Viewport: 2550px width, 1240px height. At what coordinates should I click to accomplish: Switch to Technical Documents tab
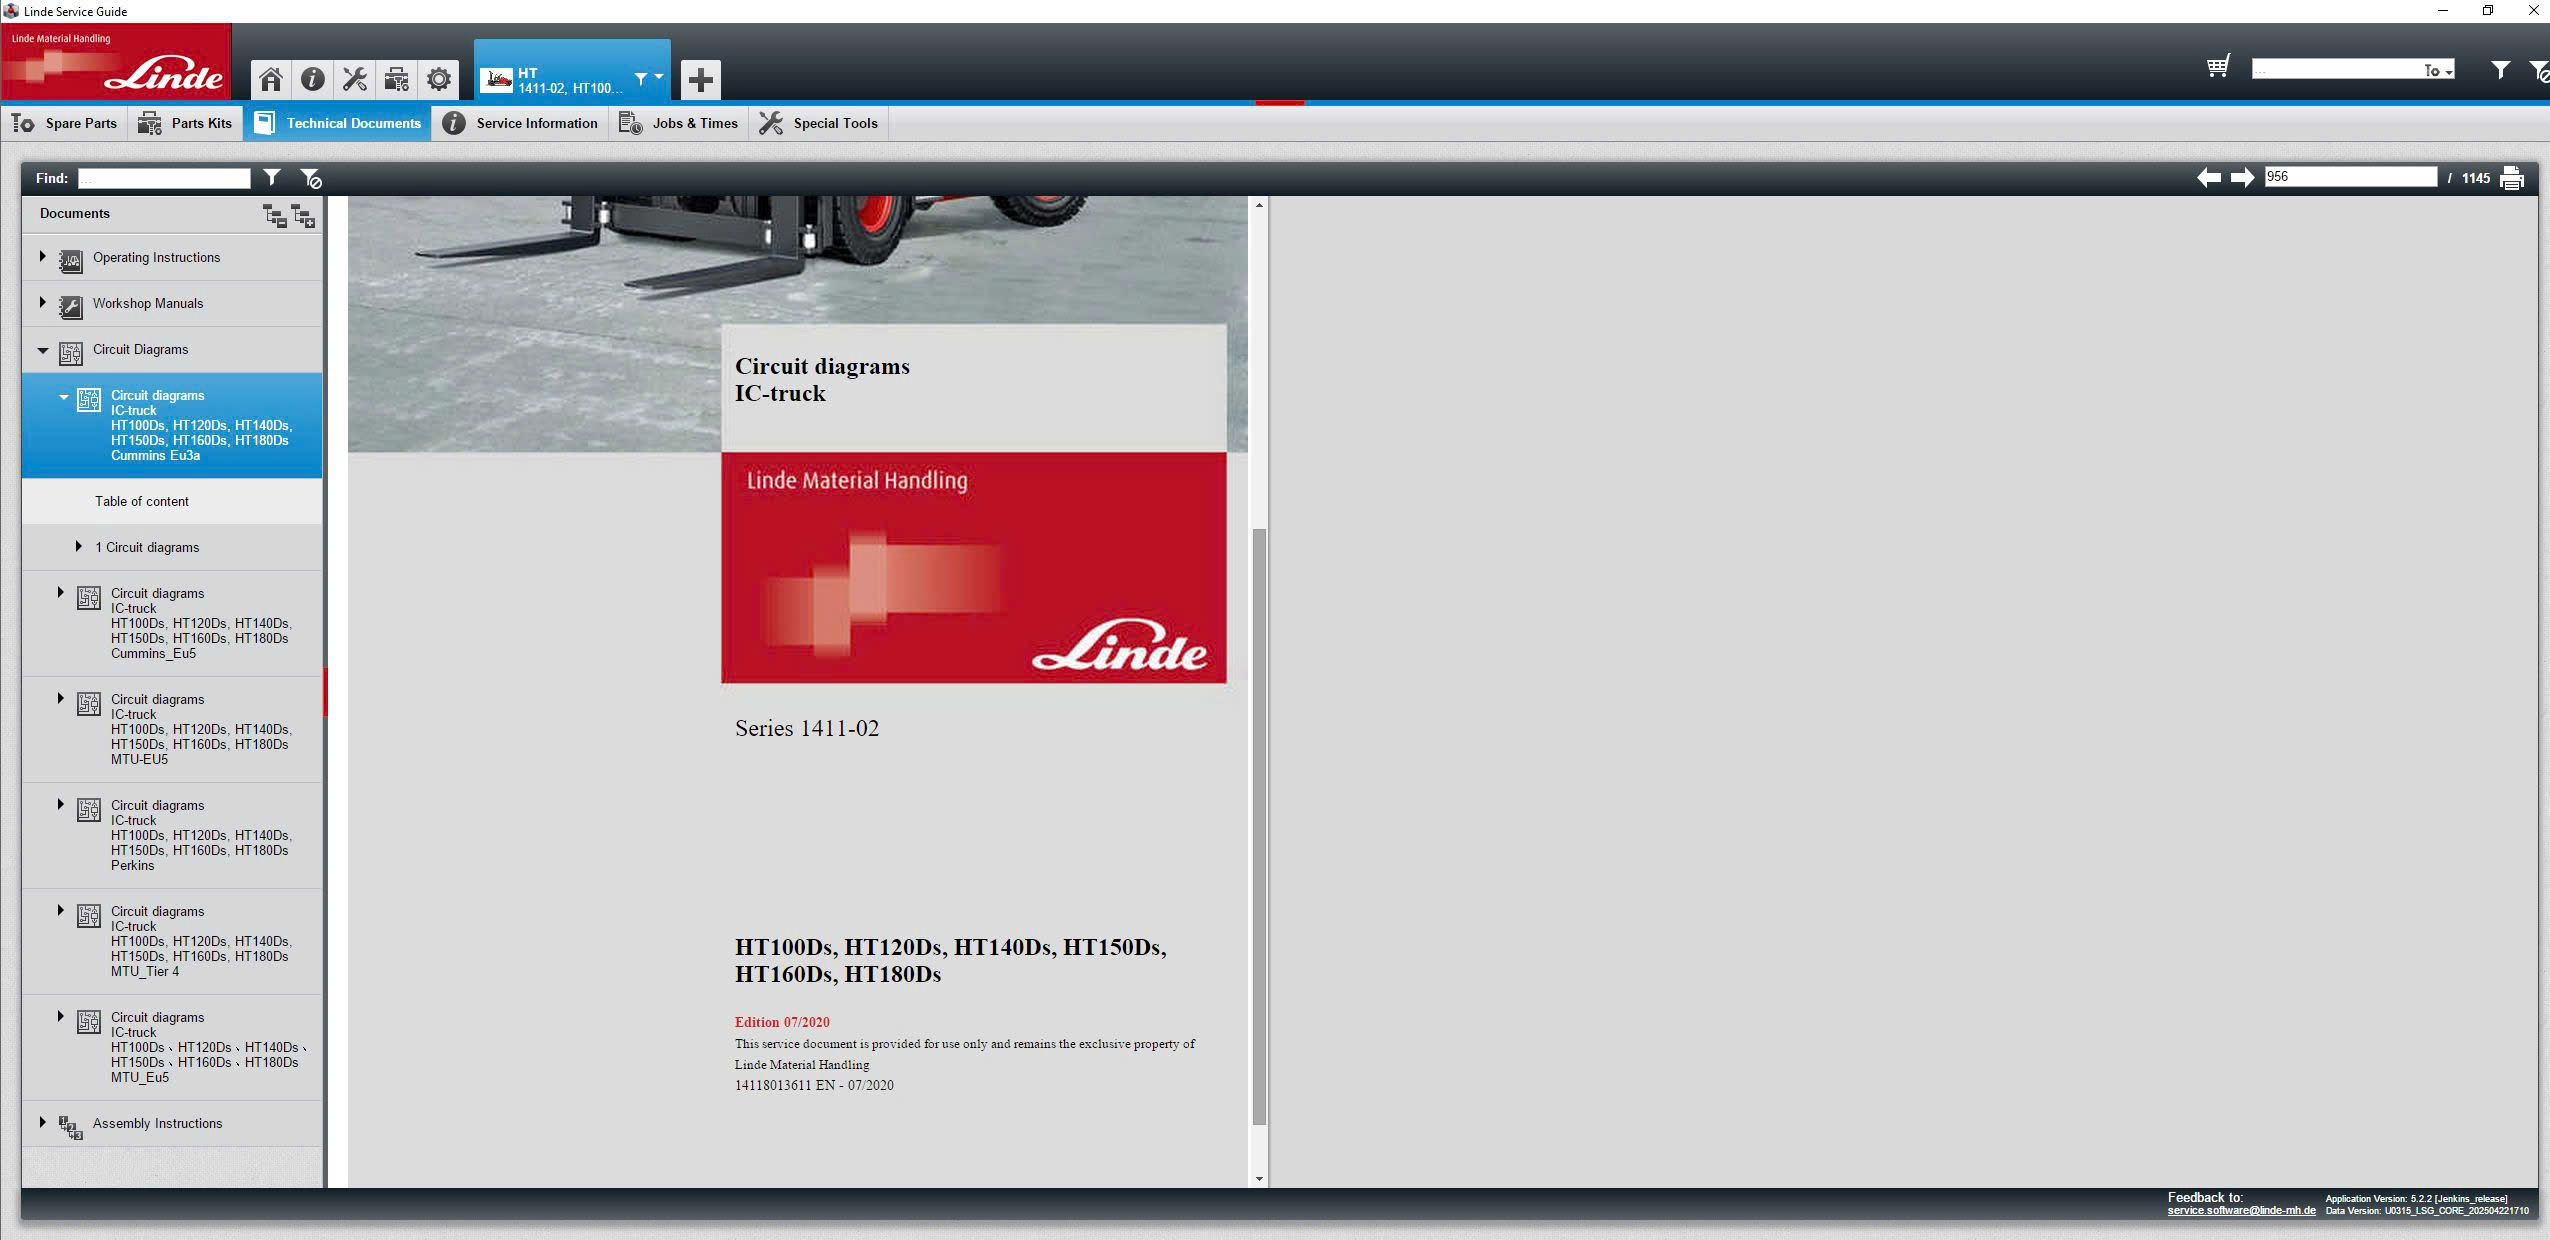click(x=337, y=123)
